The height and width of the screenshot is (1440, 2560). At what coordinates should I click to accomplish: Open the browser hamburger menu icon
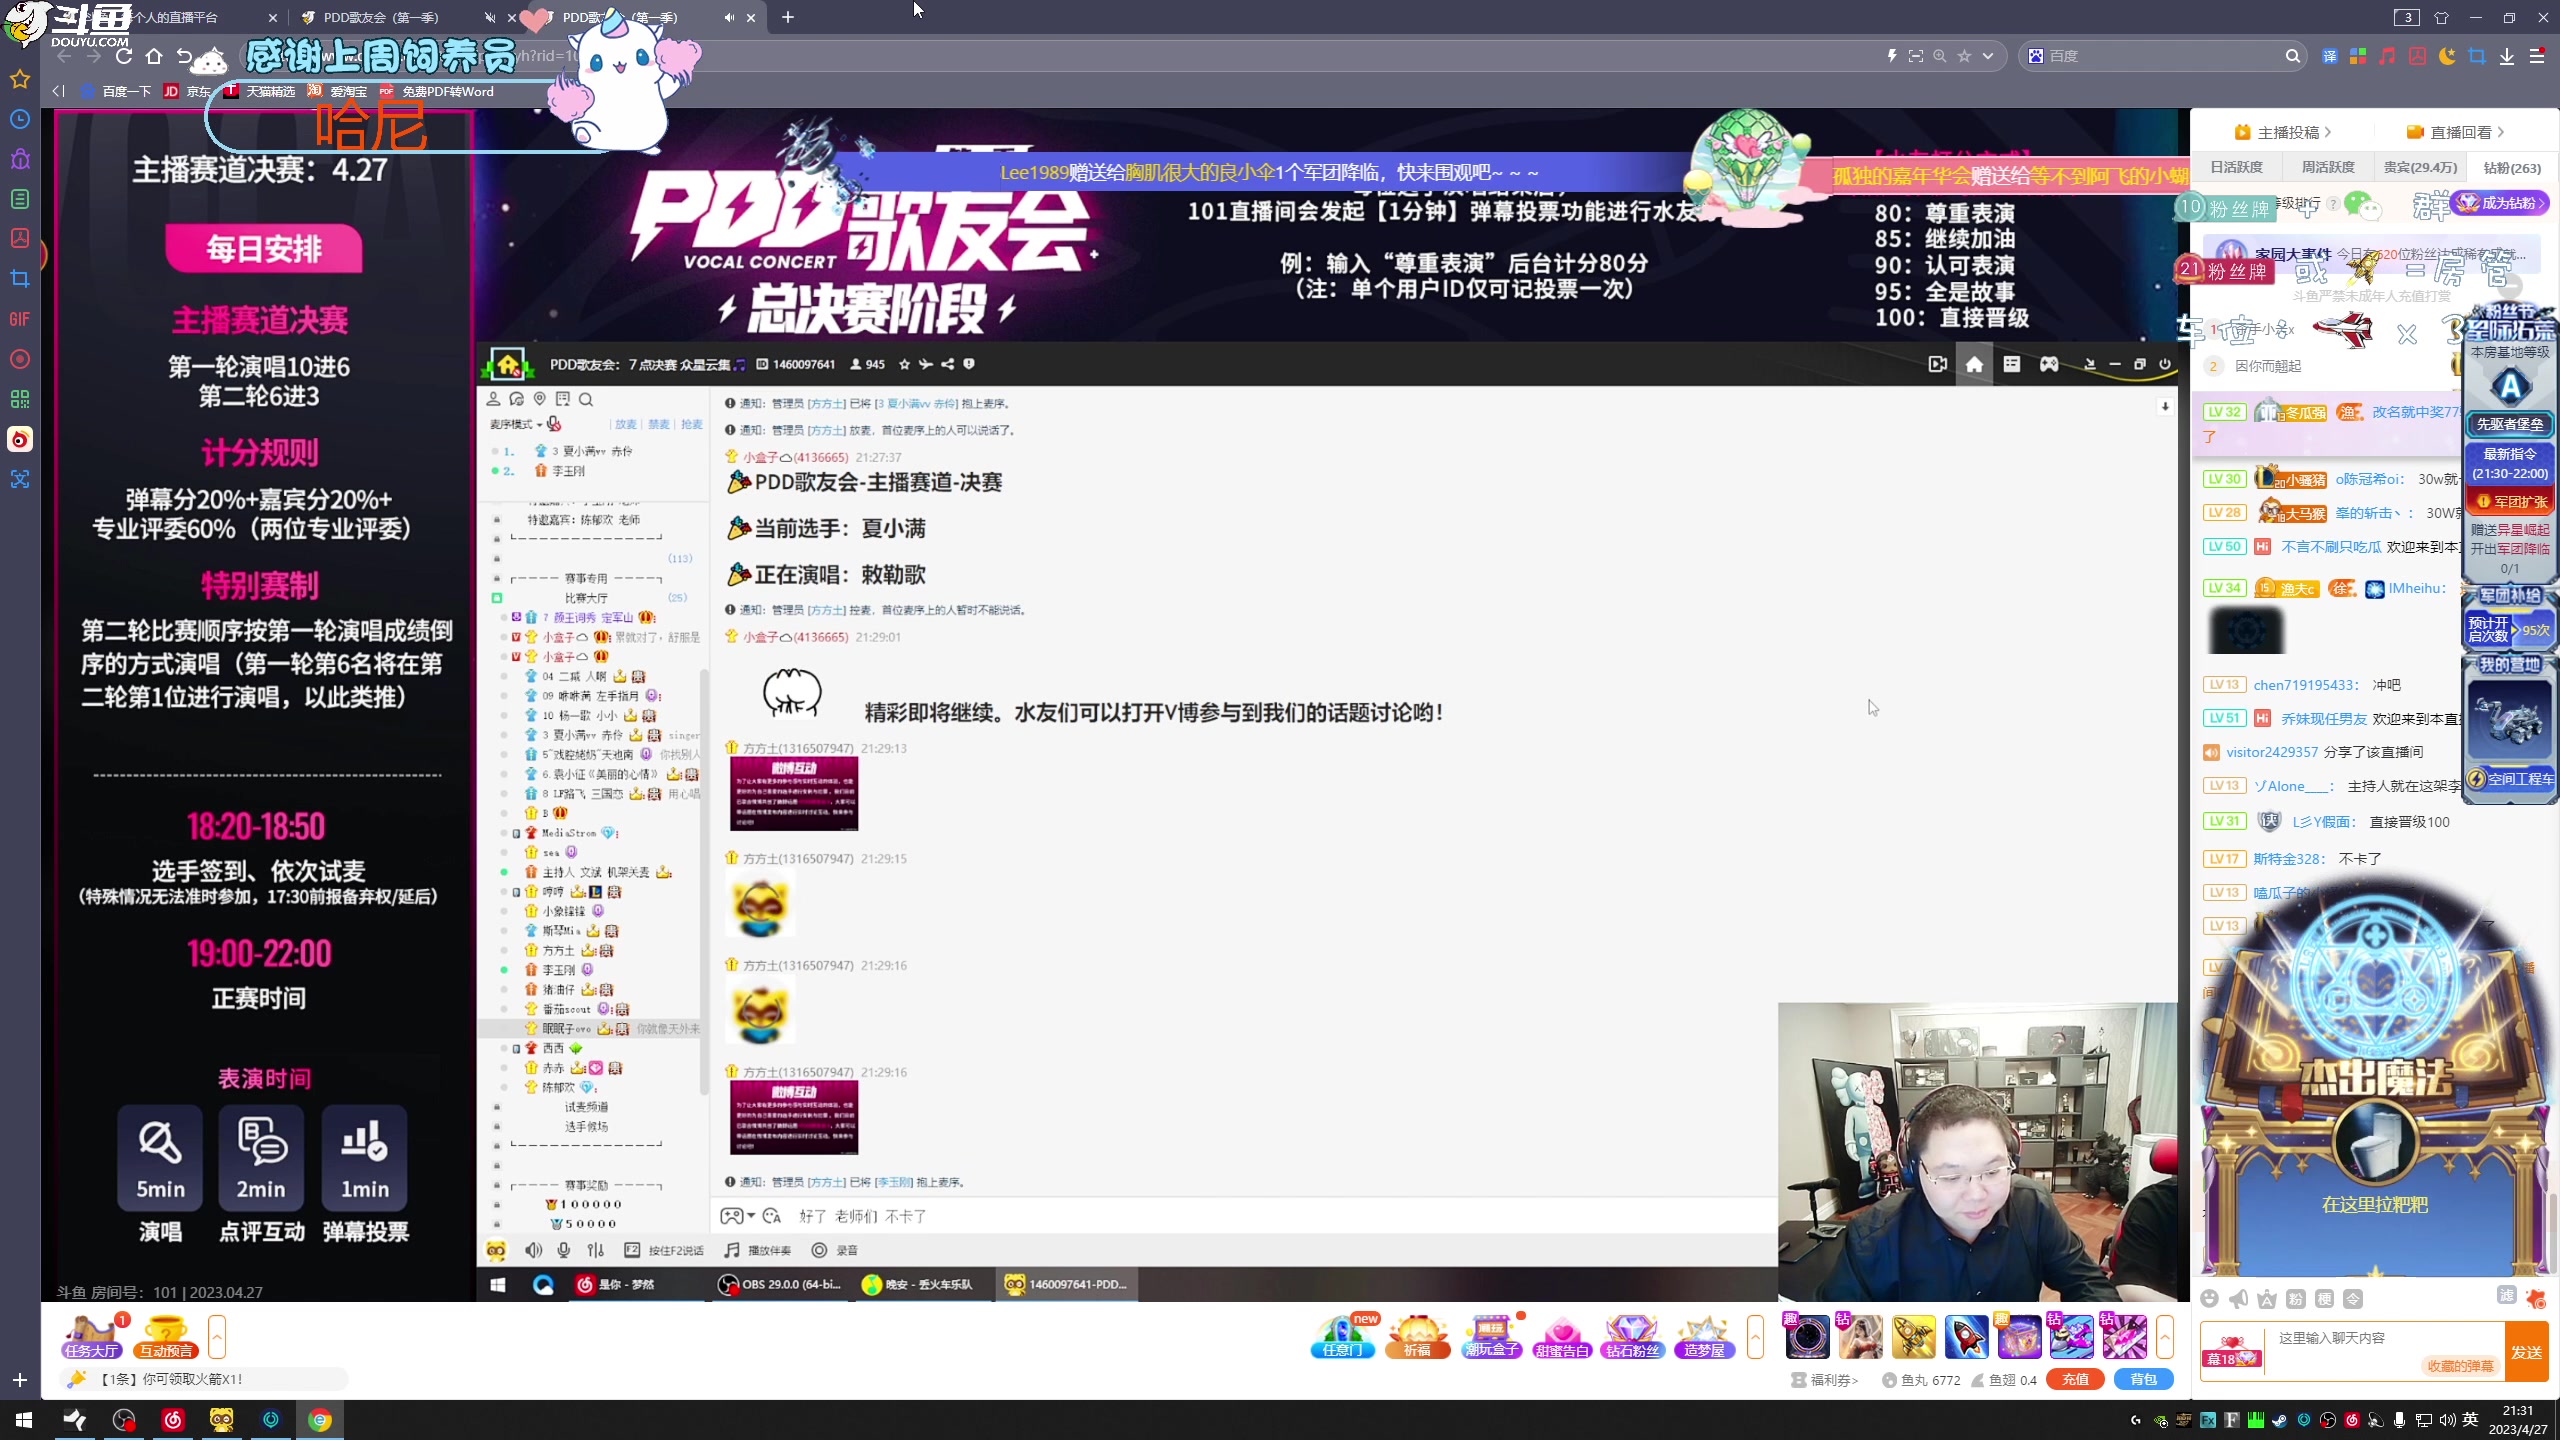coord(2537,56)
